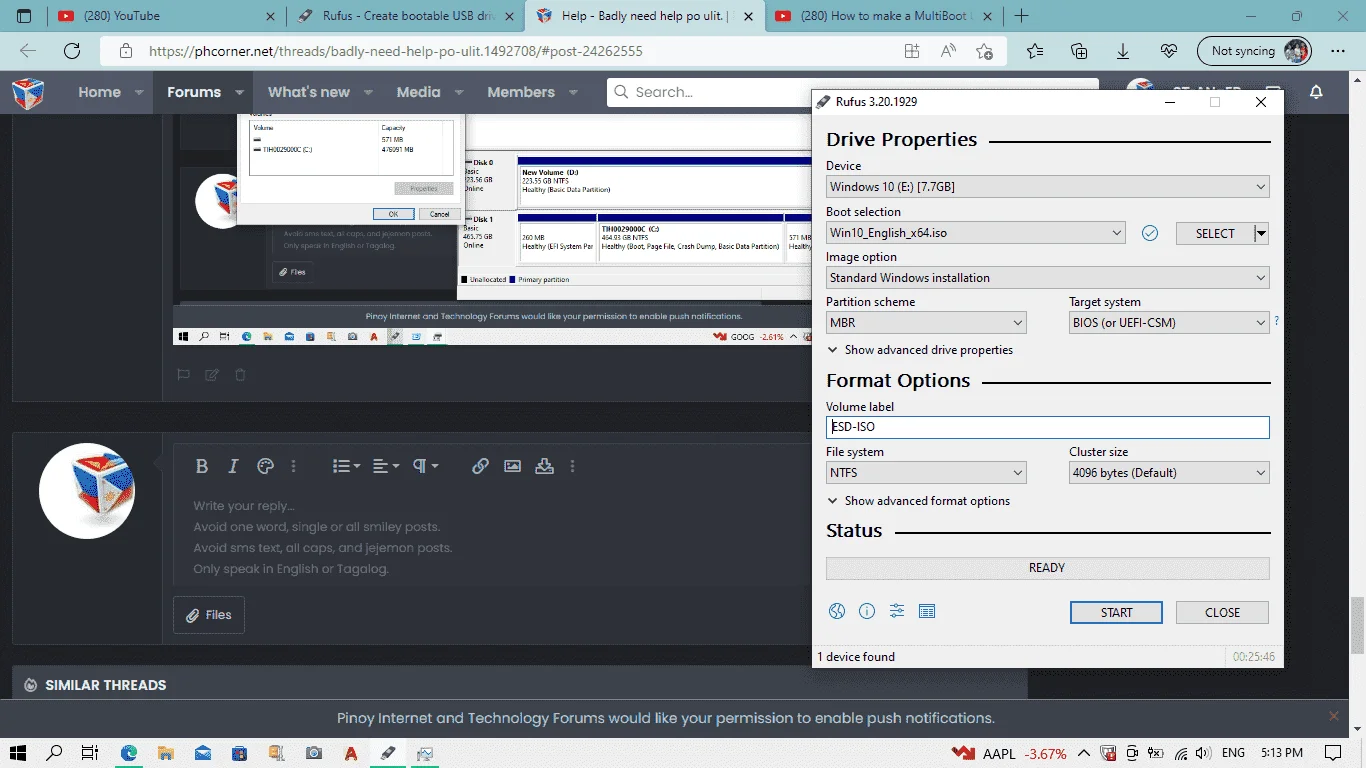The width and height of the screenshot is (1366, 768).
Task: Open Rufus Device dropdown
Action: point(1047,186)
